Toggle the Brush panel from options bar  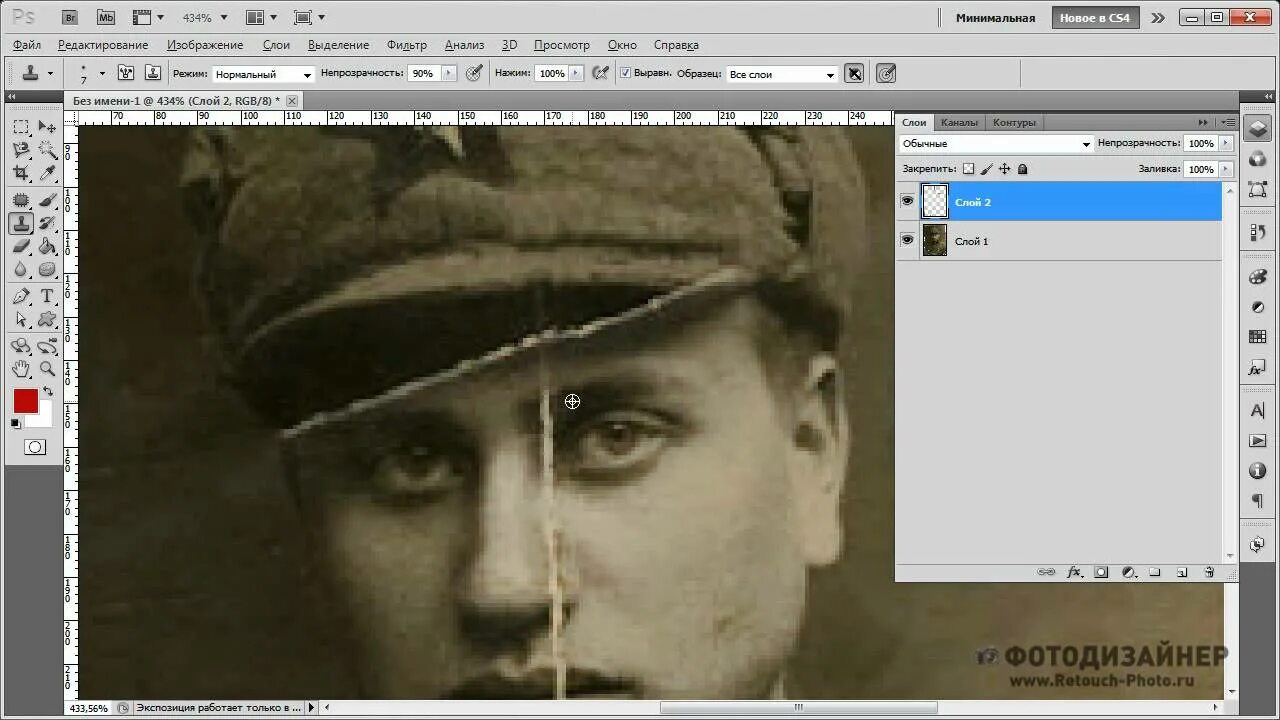[126, 73]
